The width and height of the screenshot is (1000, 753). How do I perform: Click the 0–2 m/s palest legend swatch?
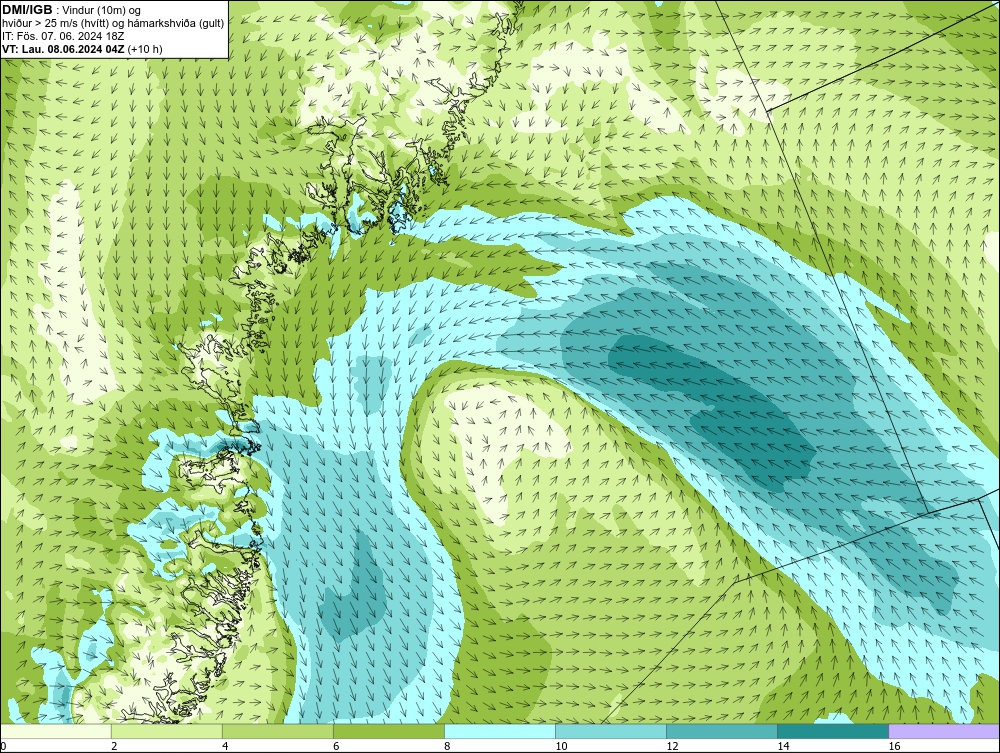click(x=56, y=731)
